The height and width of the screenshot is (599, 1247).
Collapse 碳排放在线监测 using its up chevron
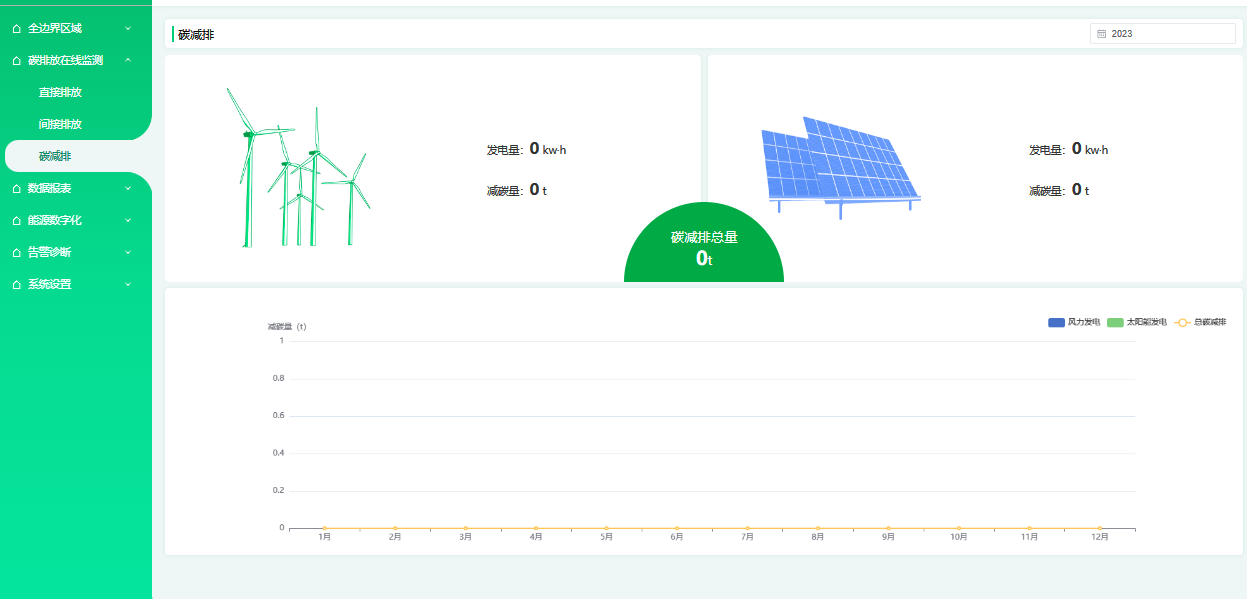128,61
